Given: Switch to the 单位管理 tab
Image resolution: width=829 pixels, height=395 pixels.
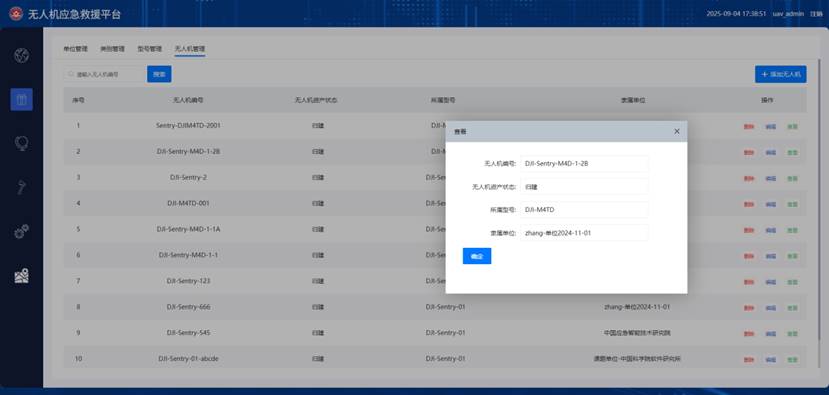Looking at the screenshot, I should (x=75, y=49).
